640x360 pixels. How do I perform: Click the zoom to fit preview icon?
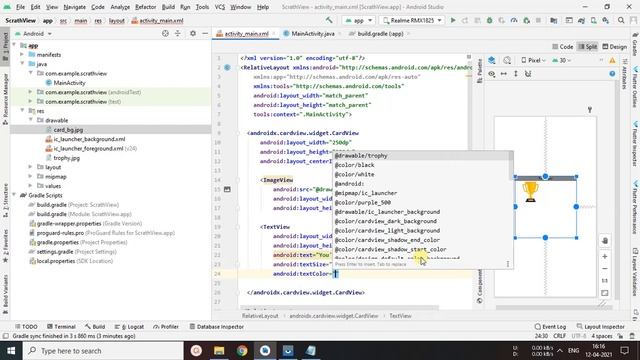(x=605, y=293)
